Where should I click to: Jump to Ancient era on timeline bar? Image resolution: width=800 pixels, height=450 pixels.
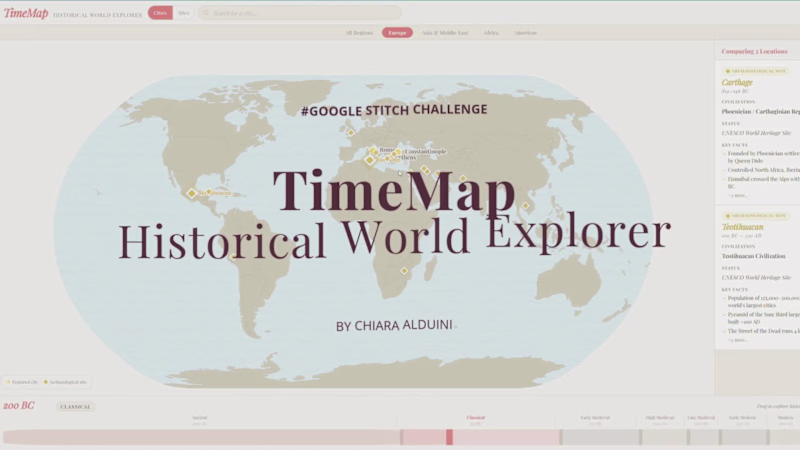(202, 437)
